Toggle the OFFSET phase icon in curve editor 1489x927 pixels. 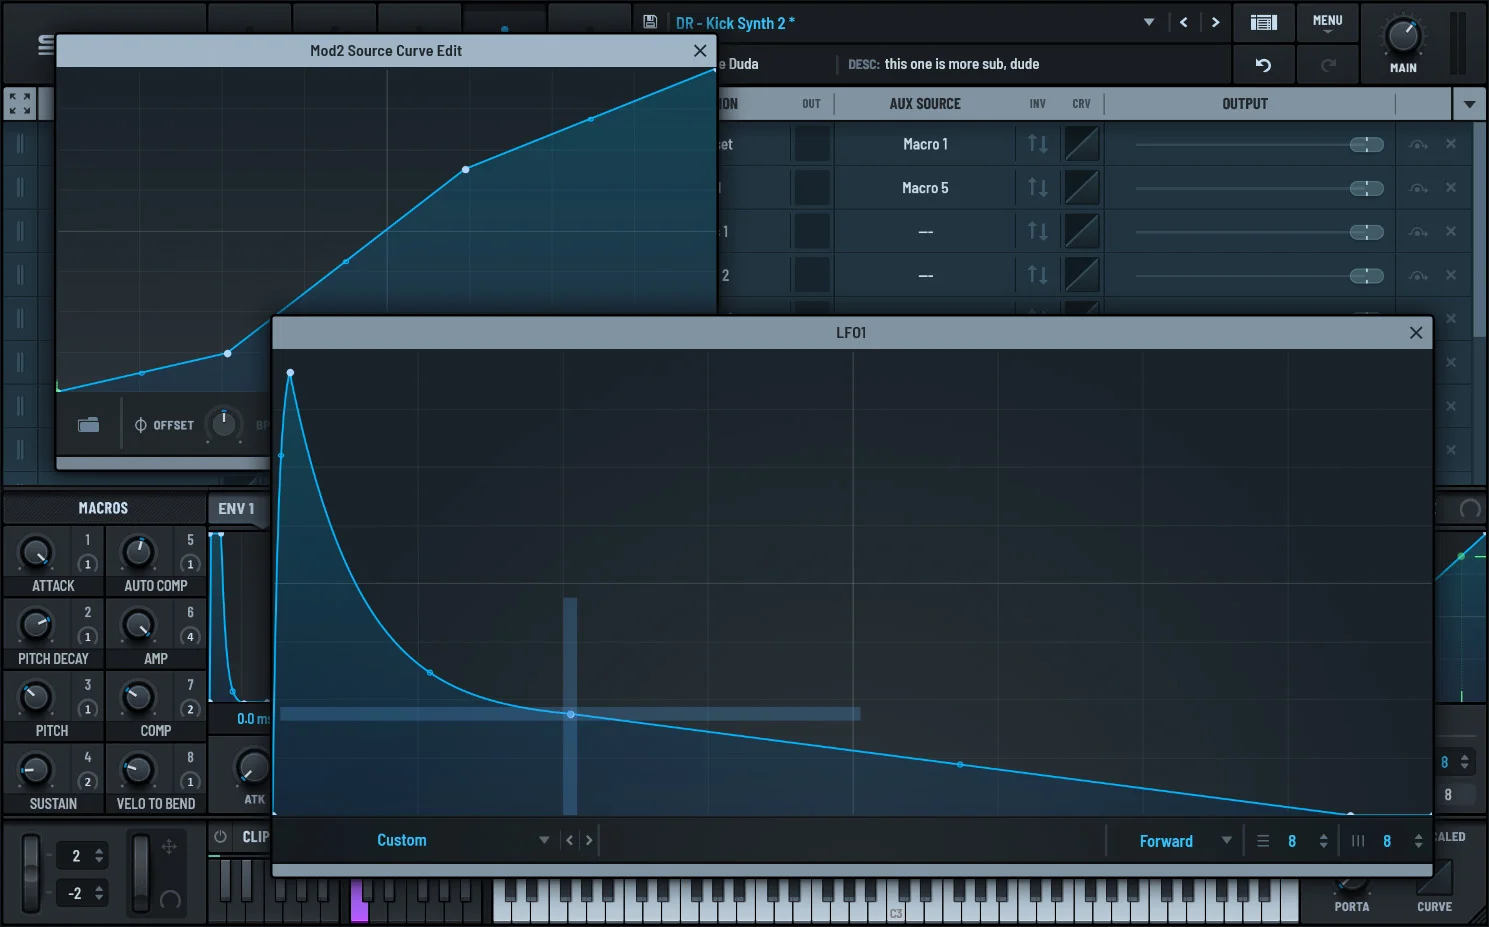[x=141, y=425]
